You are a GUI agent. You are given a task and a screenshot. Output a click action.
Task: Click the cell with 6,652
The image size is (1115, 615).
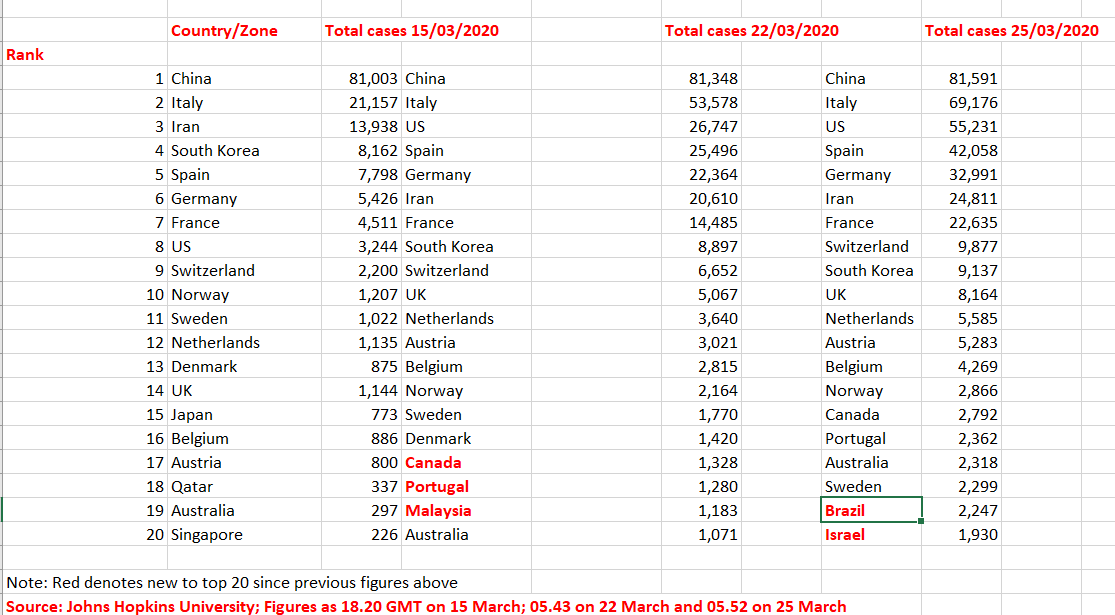pos(701,270)
